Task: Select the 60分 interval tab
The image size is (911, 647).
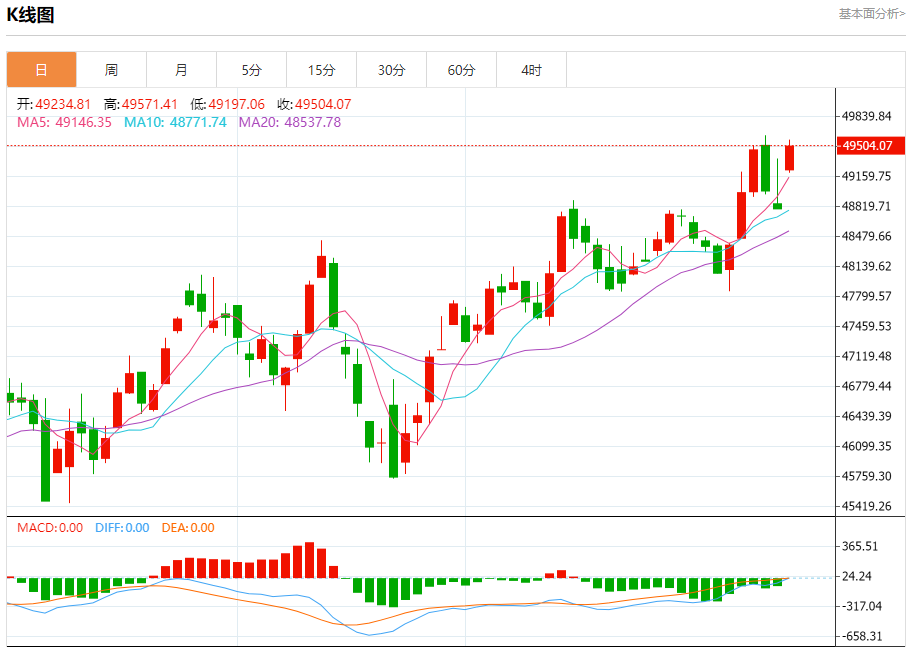Action: pyautogui.click(x=461, y=70)
